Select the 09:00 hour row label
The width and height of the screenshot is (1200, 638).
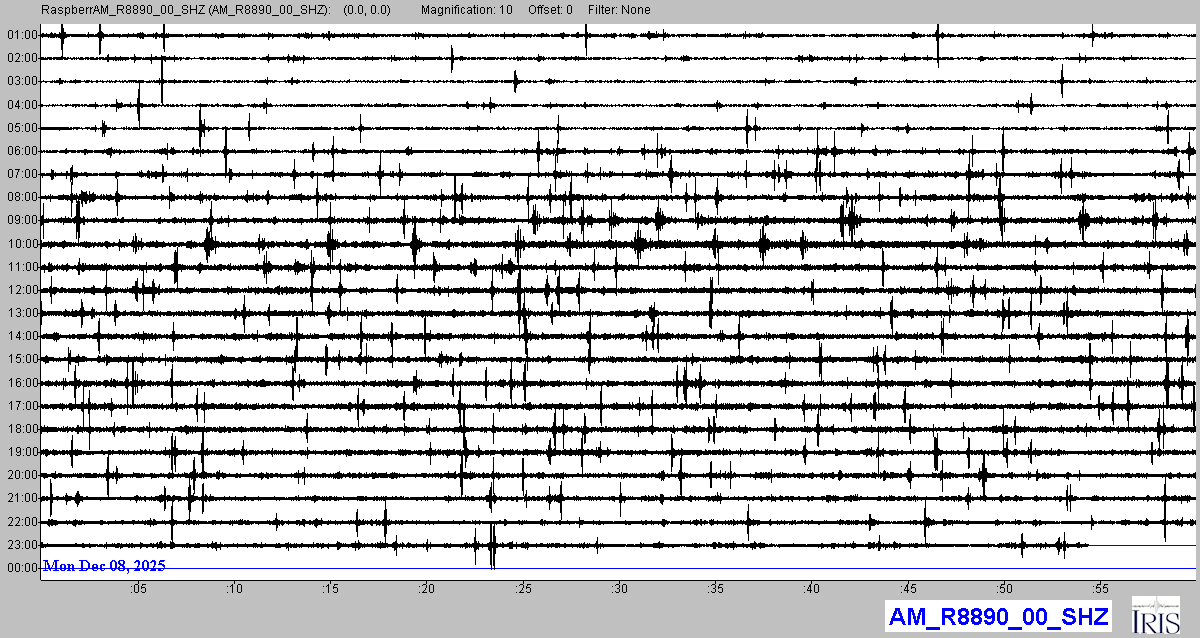21,220
